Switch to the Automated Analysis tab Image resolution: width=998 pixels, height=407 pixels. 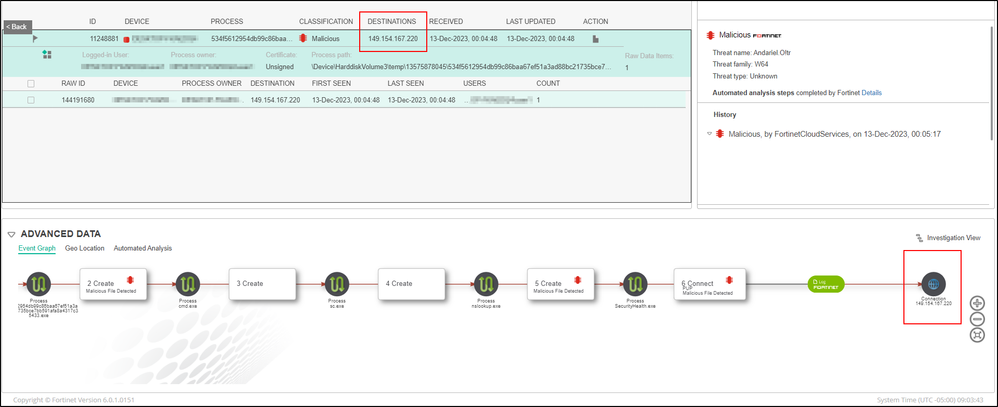pos(143,248)
